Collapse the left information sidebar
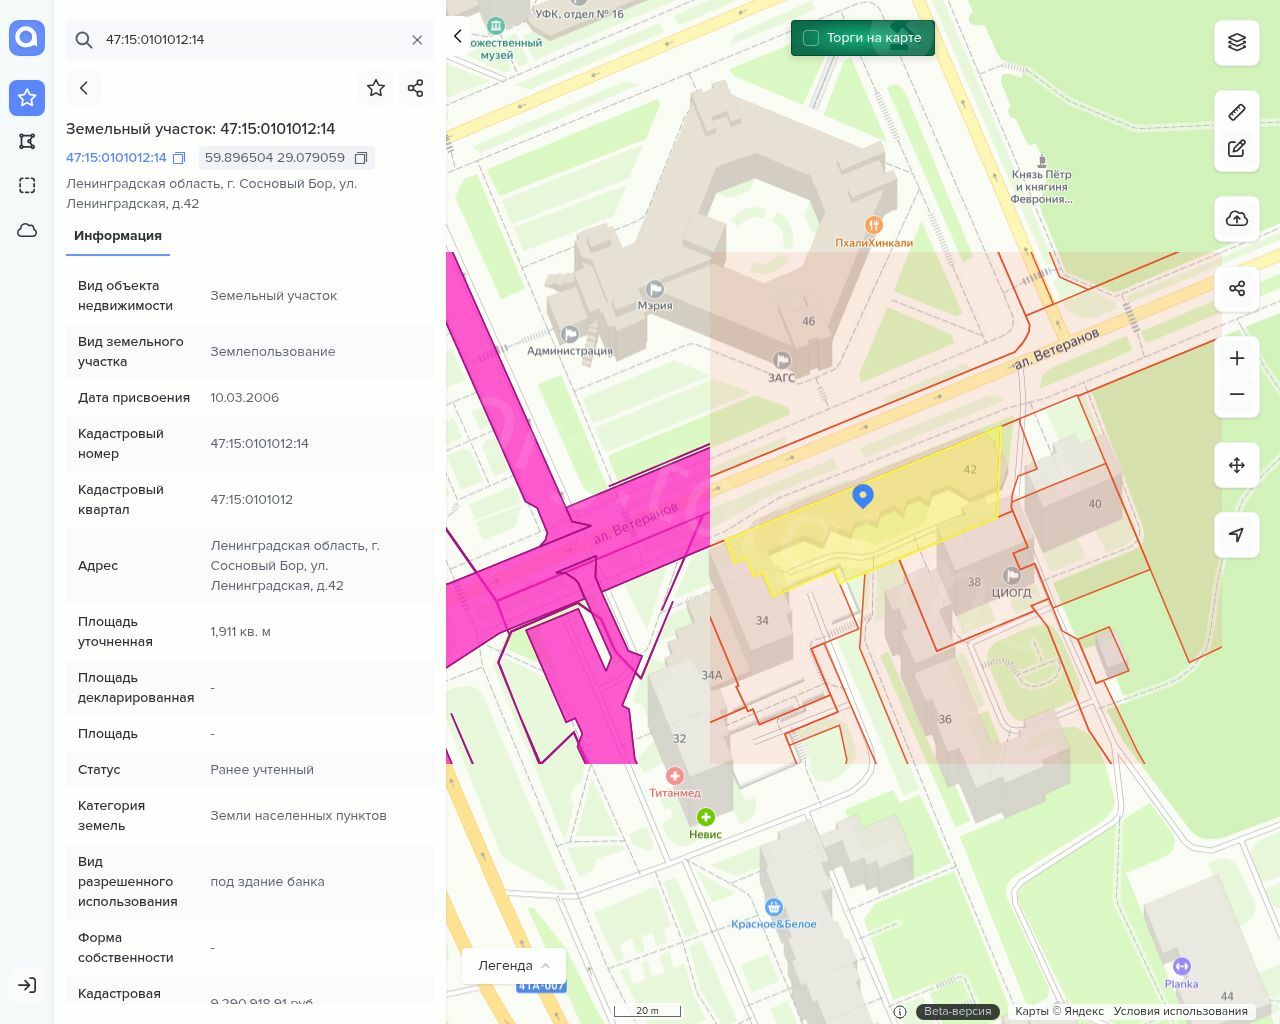Screen dimensions: 1280x1024 pyautogui.click(x=458, y=36)
